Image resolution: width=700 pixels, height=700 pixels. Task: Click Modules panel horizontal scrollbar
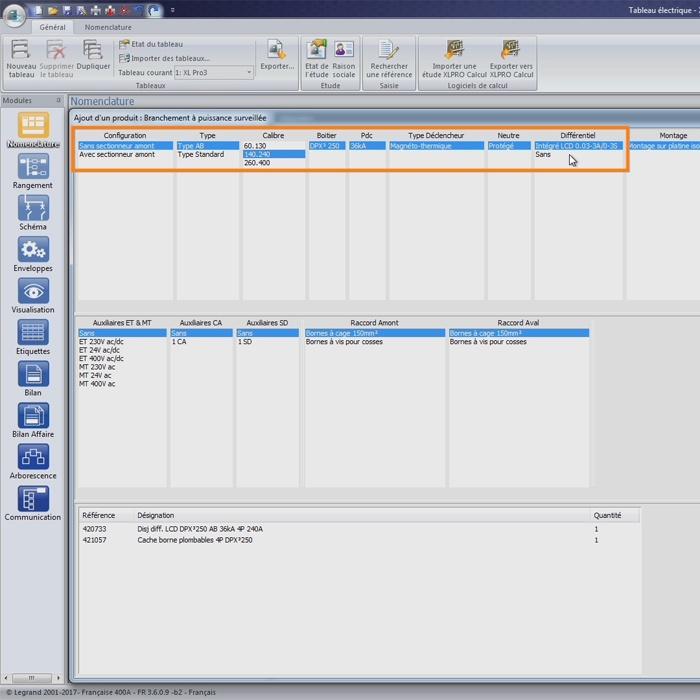(32, 678)
